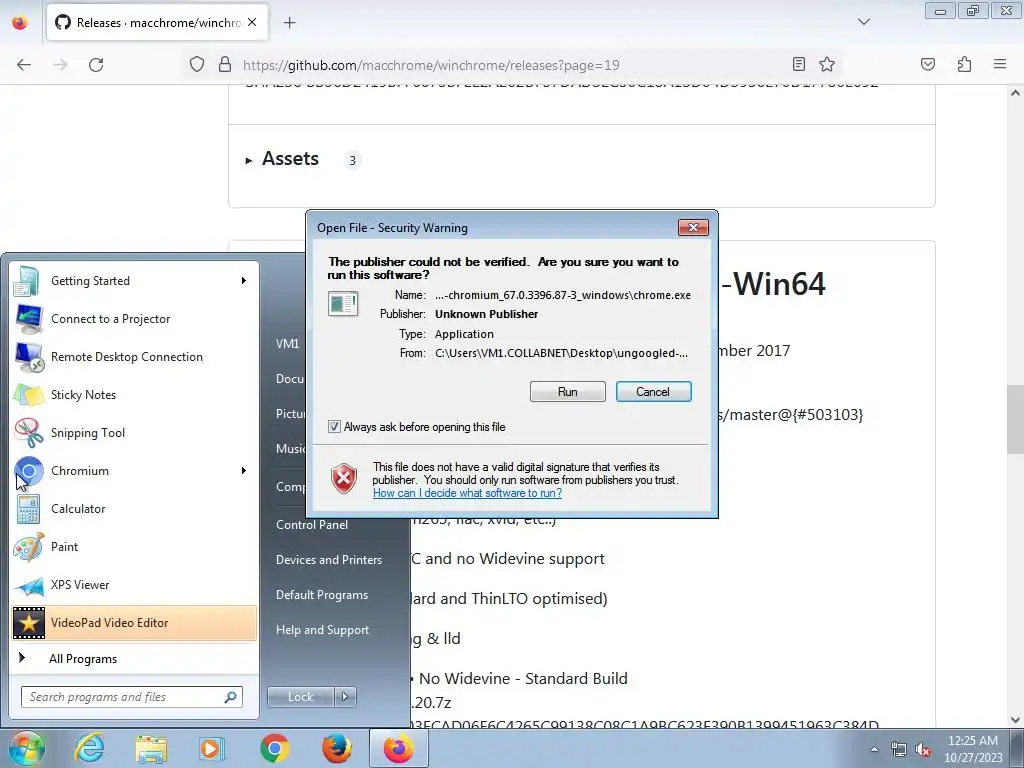Open Windows Explorer from taskbar
Viewport: 1024px width, 768px height.
click(x=151, y=748)
